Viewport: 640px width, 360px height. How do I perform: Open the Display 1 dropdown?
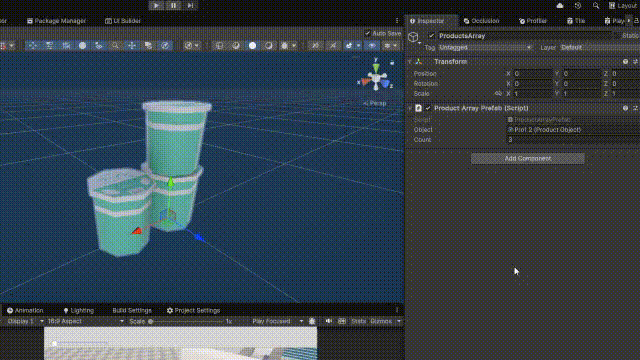coord(25,322)
